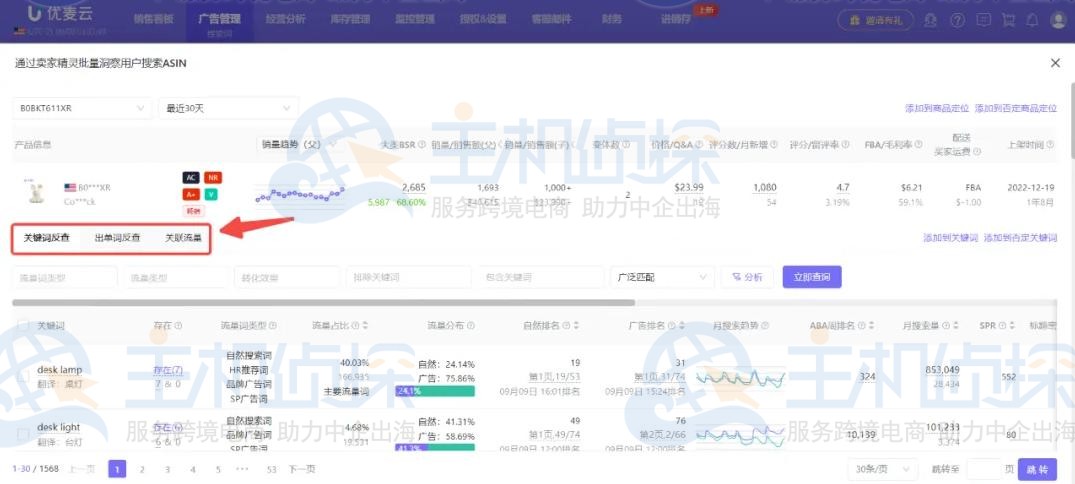
Task: Click the sales trend sparkline chart
Action: pyautogui.click(x=300, y=195)
